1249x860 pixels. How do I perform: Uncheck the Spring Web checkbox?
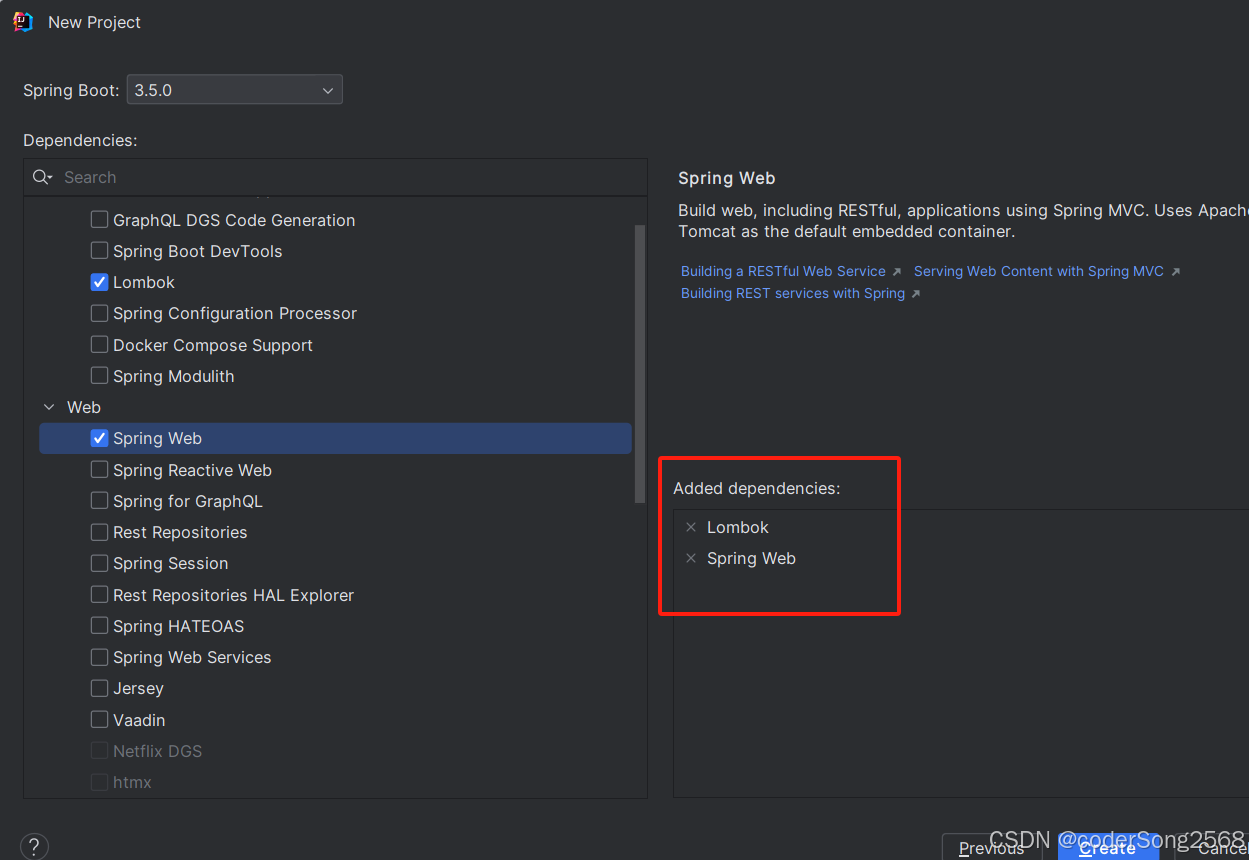[99, 438]
